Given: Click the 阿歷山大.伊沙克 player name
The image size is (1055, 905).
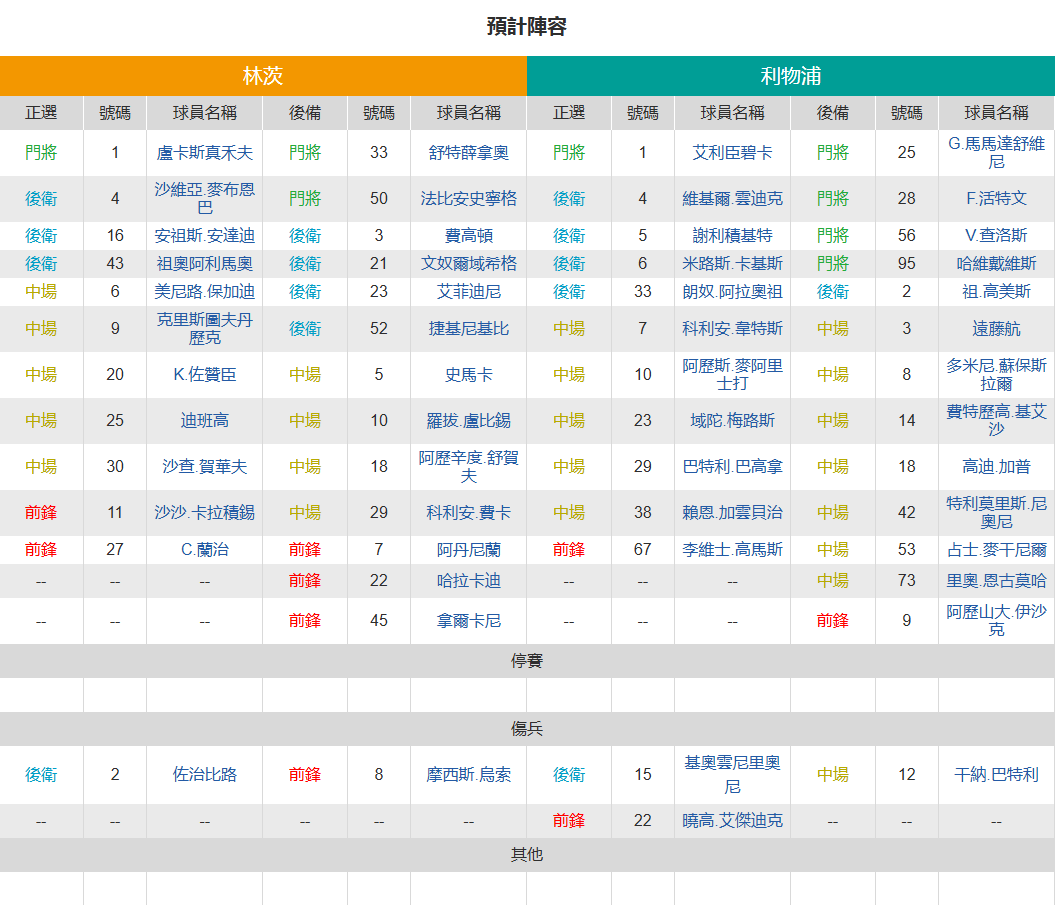Looking at the screenshot, I should tap(996, 621).
